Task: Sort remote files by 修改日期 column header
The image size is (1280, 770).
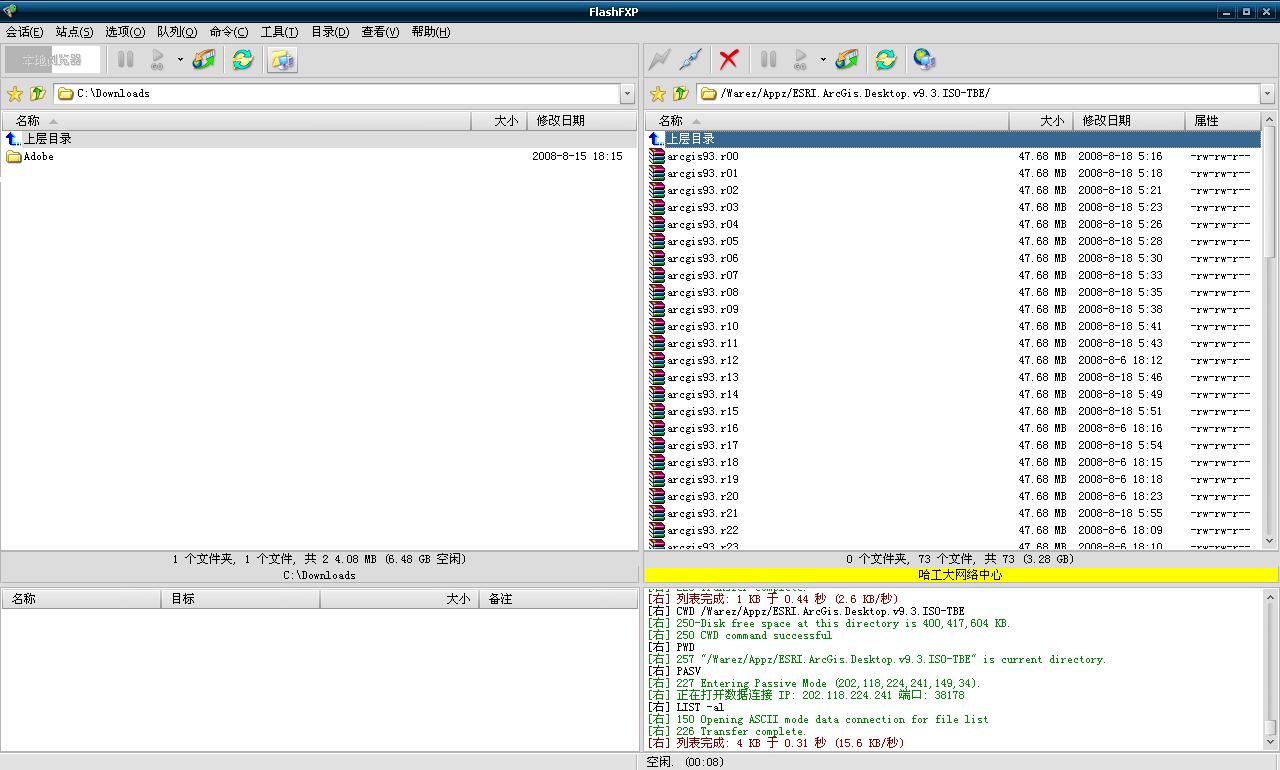Action: [x=1129, y=121]
